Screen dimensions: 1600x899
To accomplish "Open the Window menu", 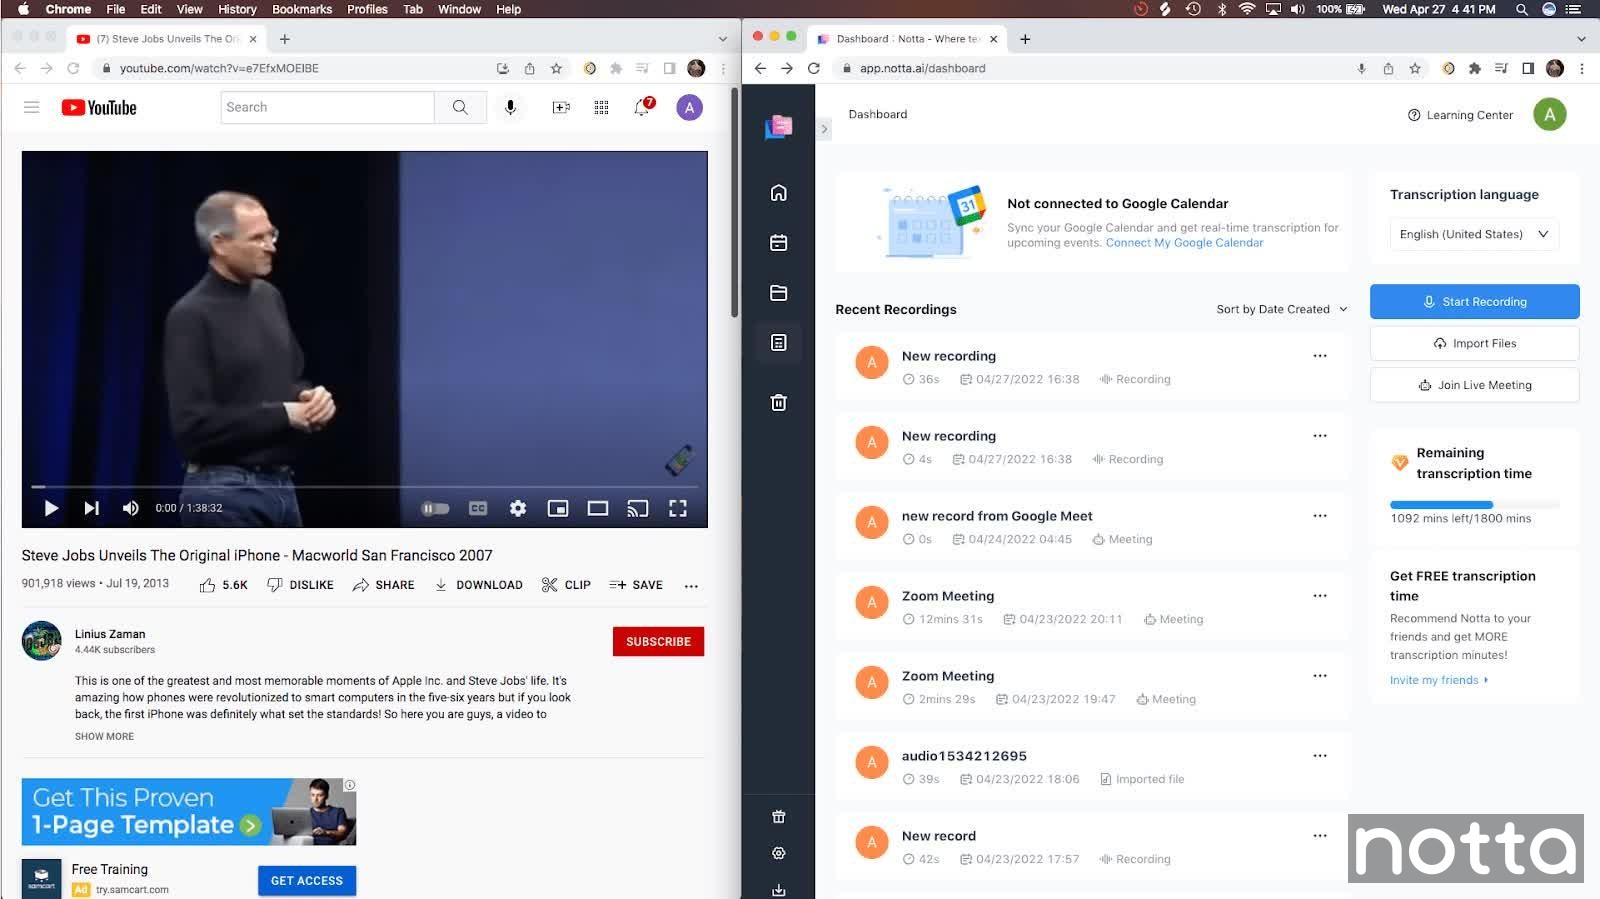I will [x=459, y=9].
